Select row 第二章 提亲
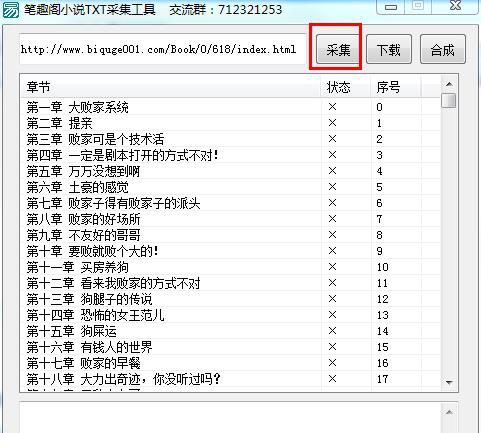This screenshot has height=433, width=481. click(231, 123)
